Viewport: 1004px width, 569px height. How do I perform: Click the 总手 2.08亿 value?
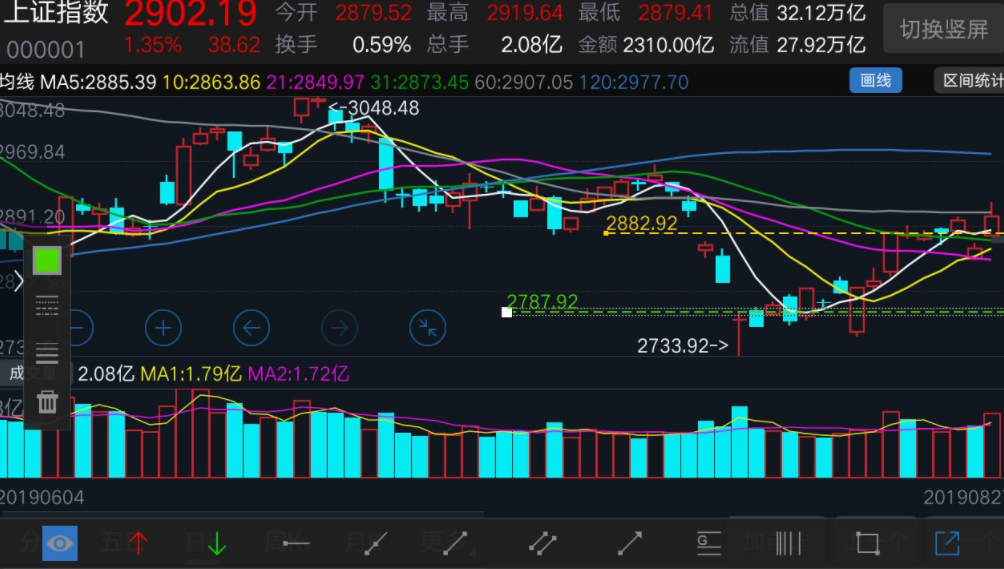point(531,45)
